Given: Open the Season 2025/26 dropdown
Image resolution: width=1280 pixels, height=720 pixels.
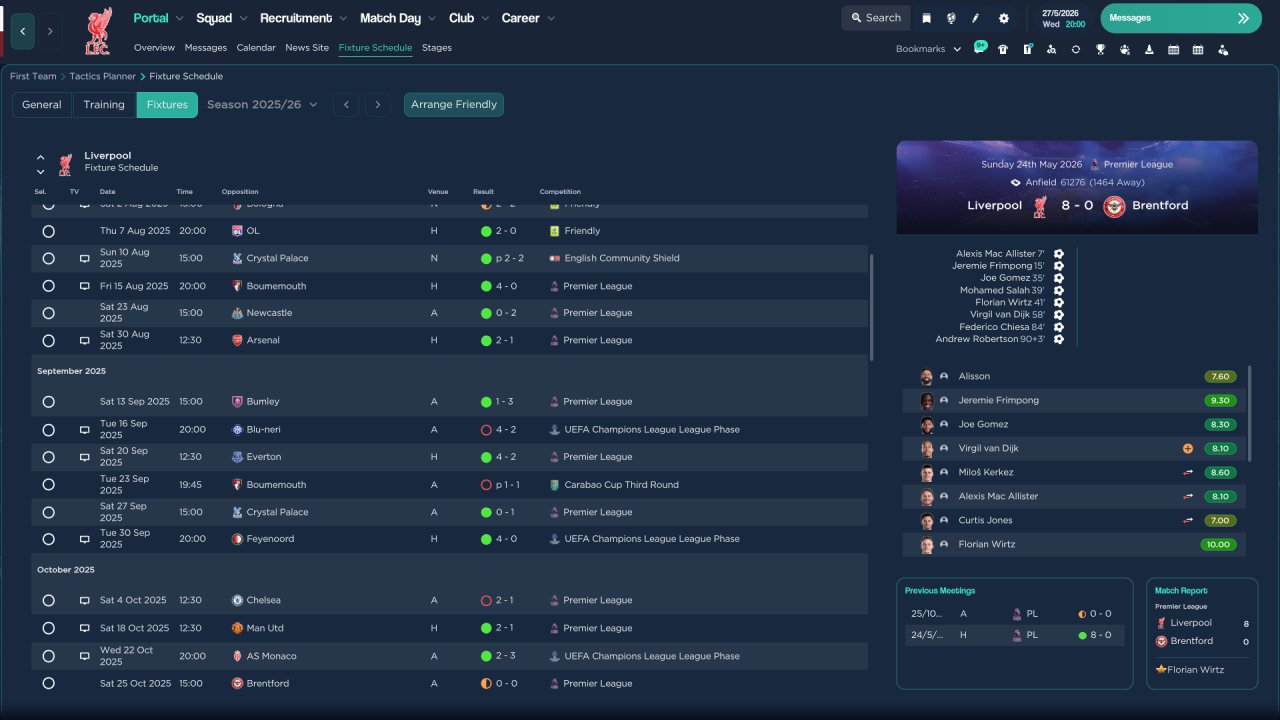Looking at the screenshot, I should coord(262,105).
